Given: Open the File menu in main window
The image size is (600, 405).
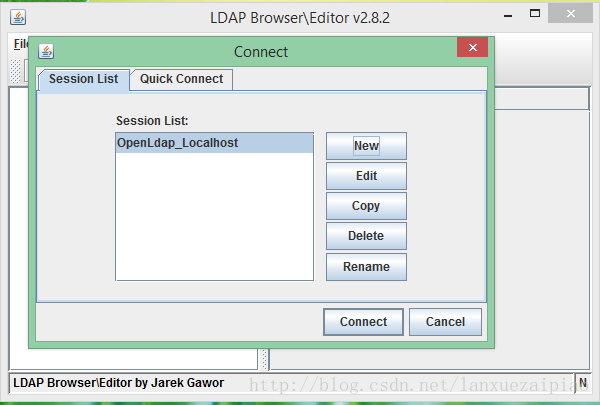Looking at the screenshot, I should [x=21, y=44].
